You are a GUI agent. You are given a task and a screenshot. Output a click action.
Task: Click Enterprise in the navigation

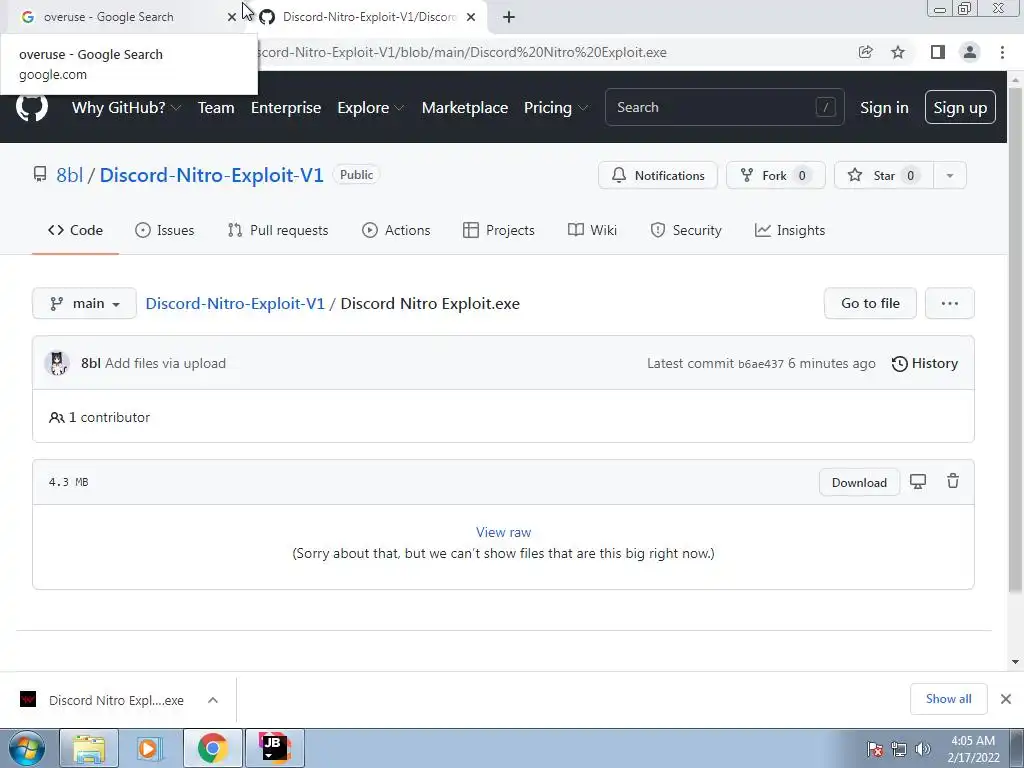[x=286, y=108]
